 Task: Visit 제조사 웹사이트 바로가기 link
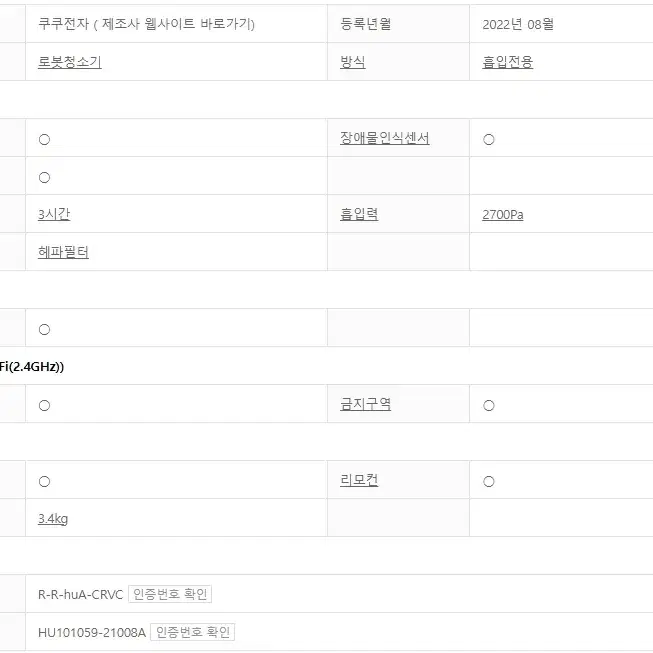pos(177,24)
